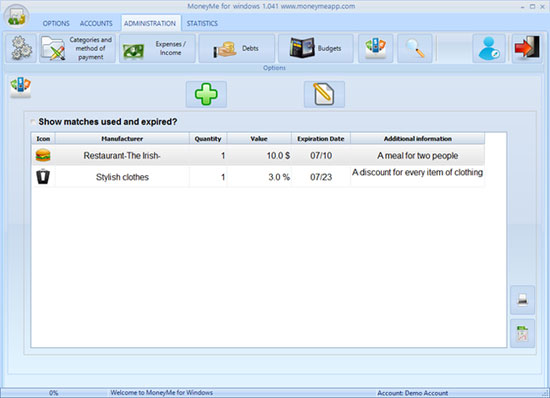Screen dimensions: 550x398
Task: Select the Stylish clothes row
Action: (258, 177)
